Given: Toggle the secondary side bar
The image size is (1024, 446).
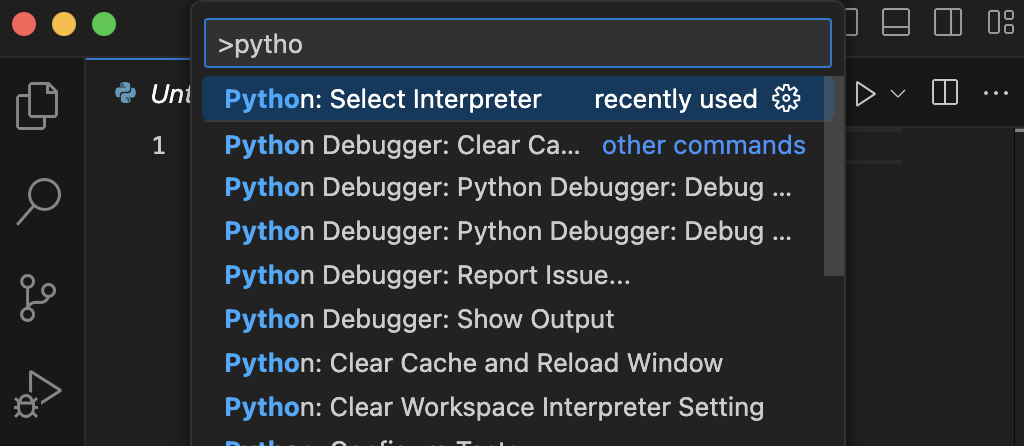Looking at the screenshot, I should [x=948, y=22].
